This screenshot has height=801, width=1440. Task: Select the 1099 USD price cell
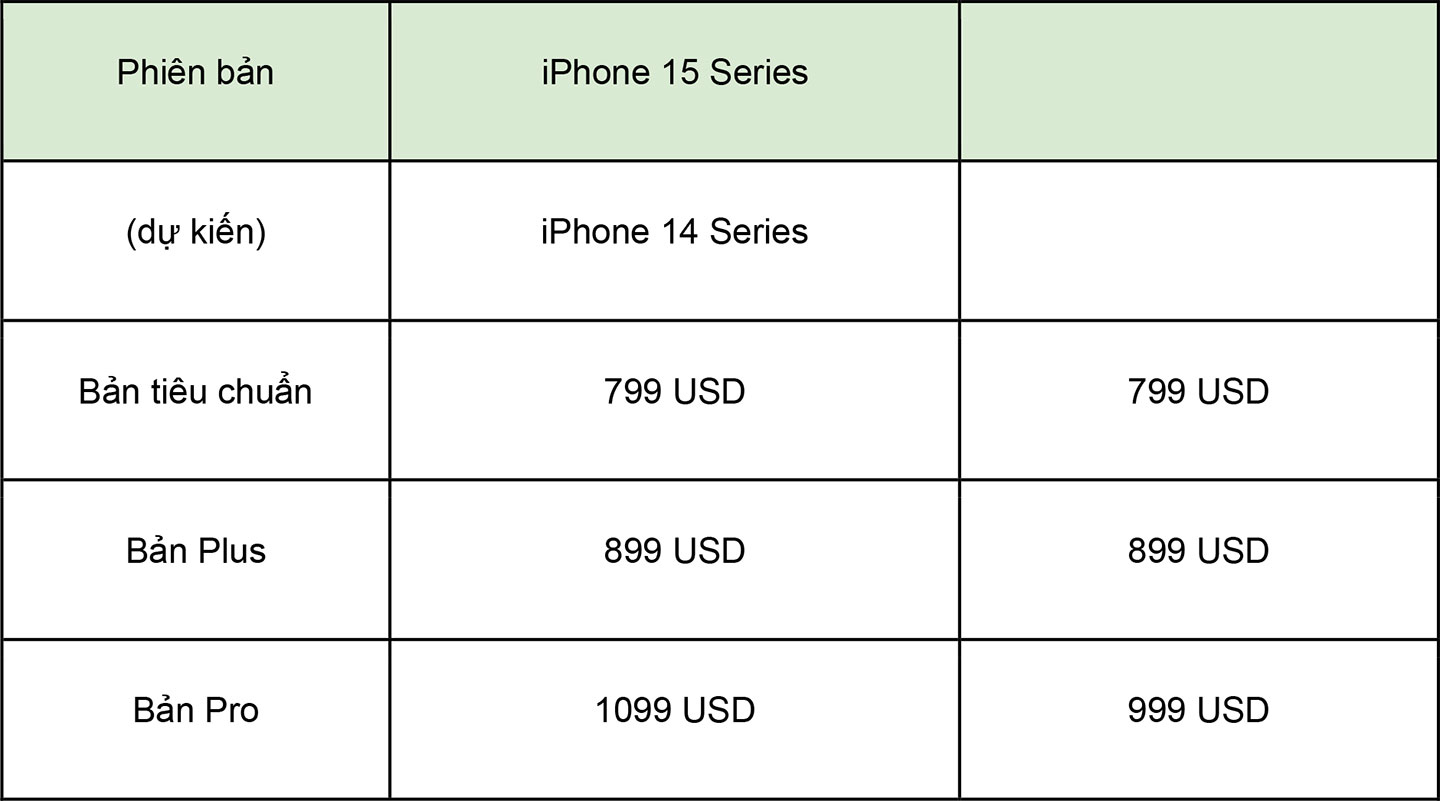[x=675, y=719]
